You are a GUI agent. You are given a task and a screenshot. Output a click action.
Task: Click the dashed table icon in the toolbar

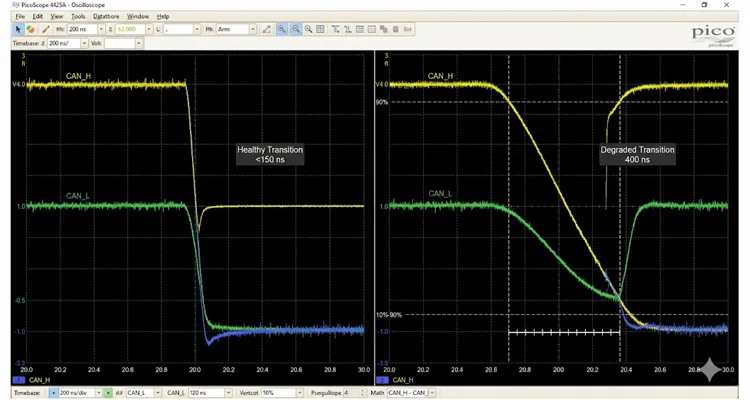[372, 29]
